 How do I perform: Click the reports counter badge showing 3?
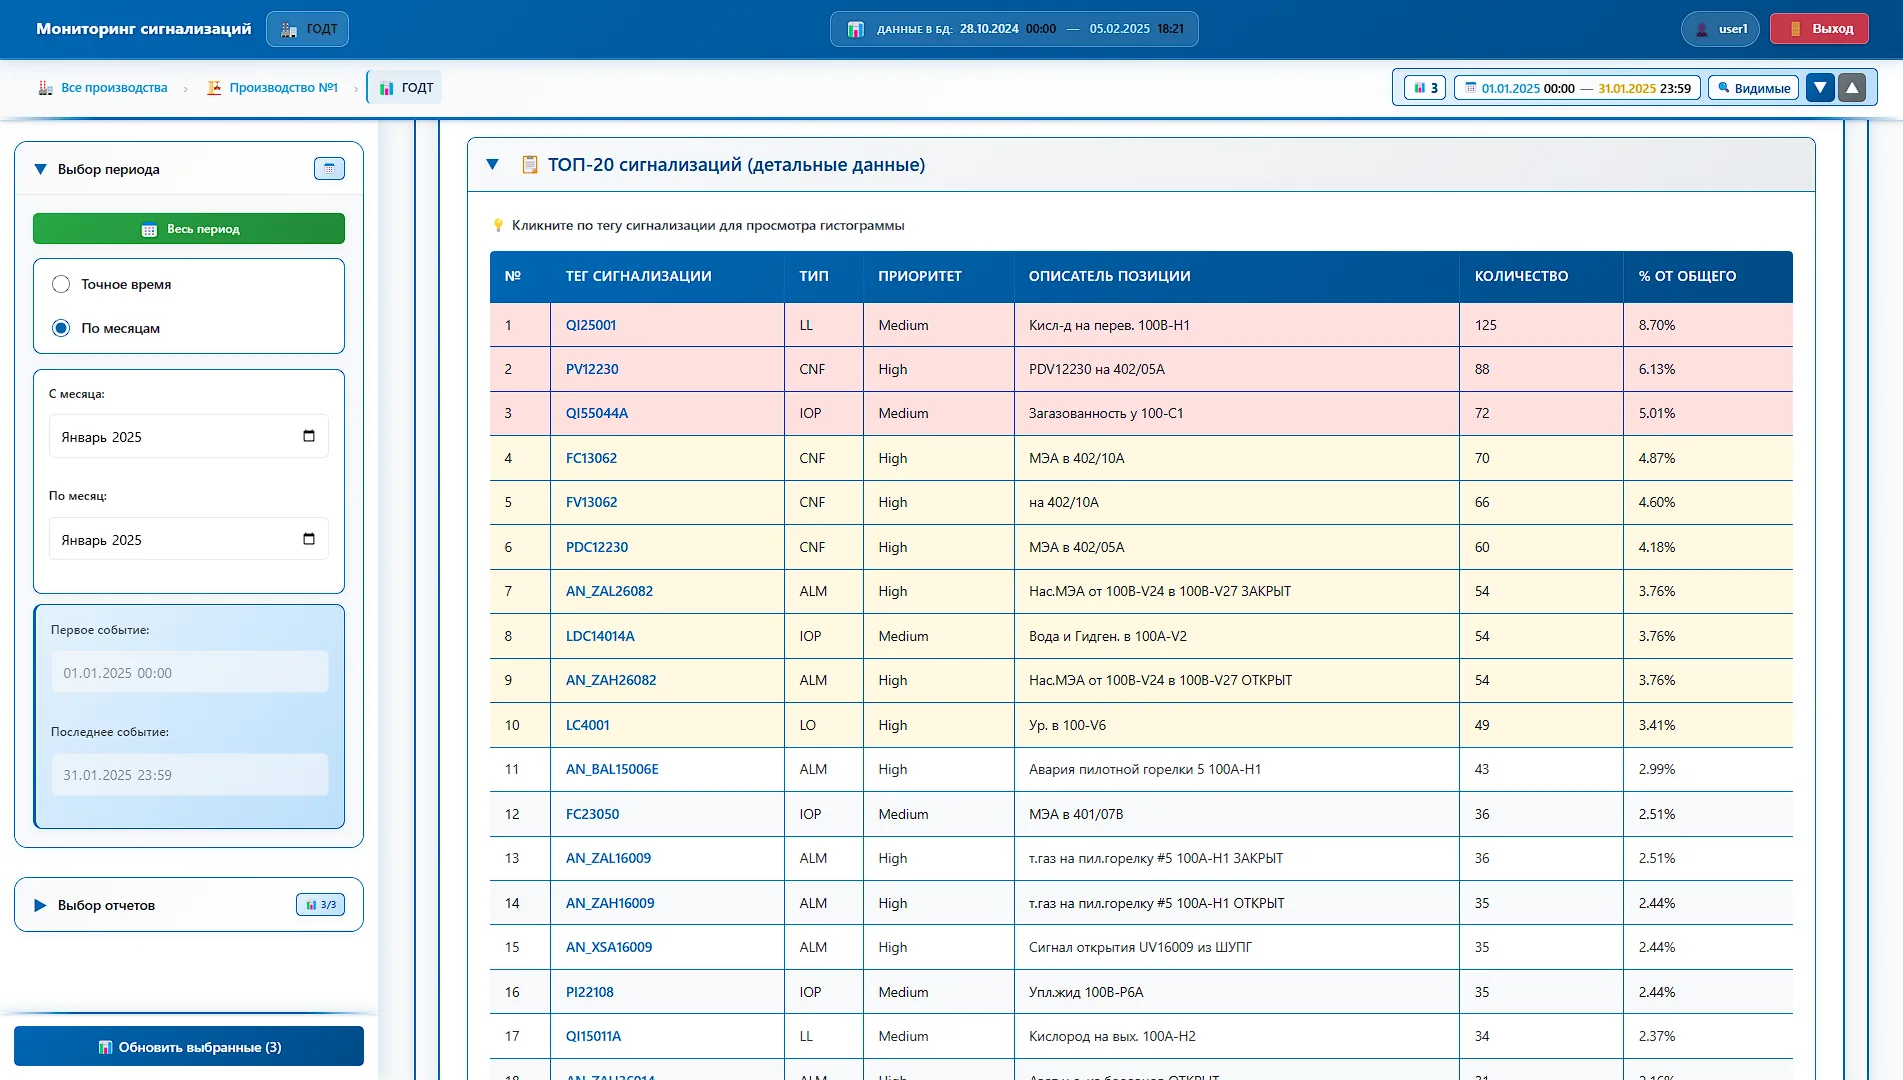coord(1425,88)
